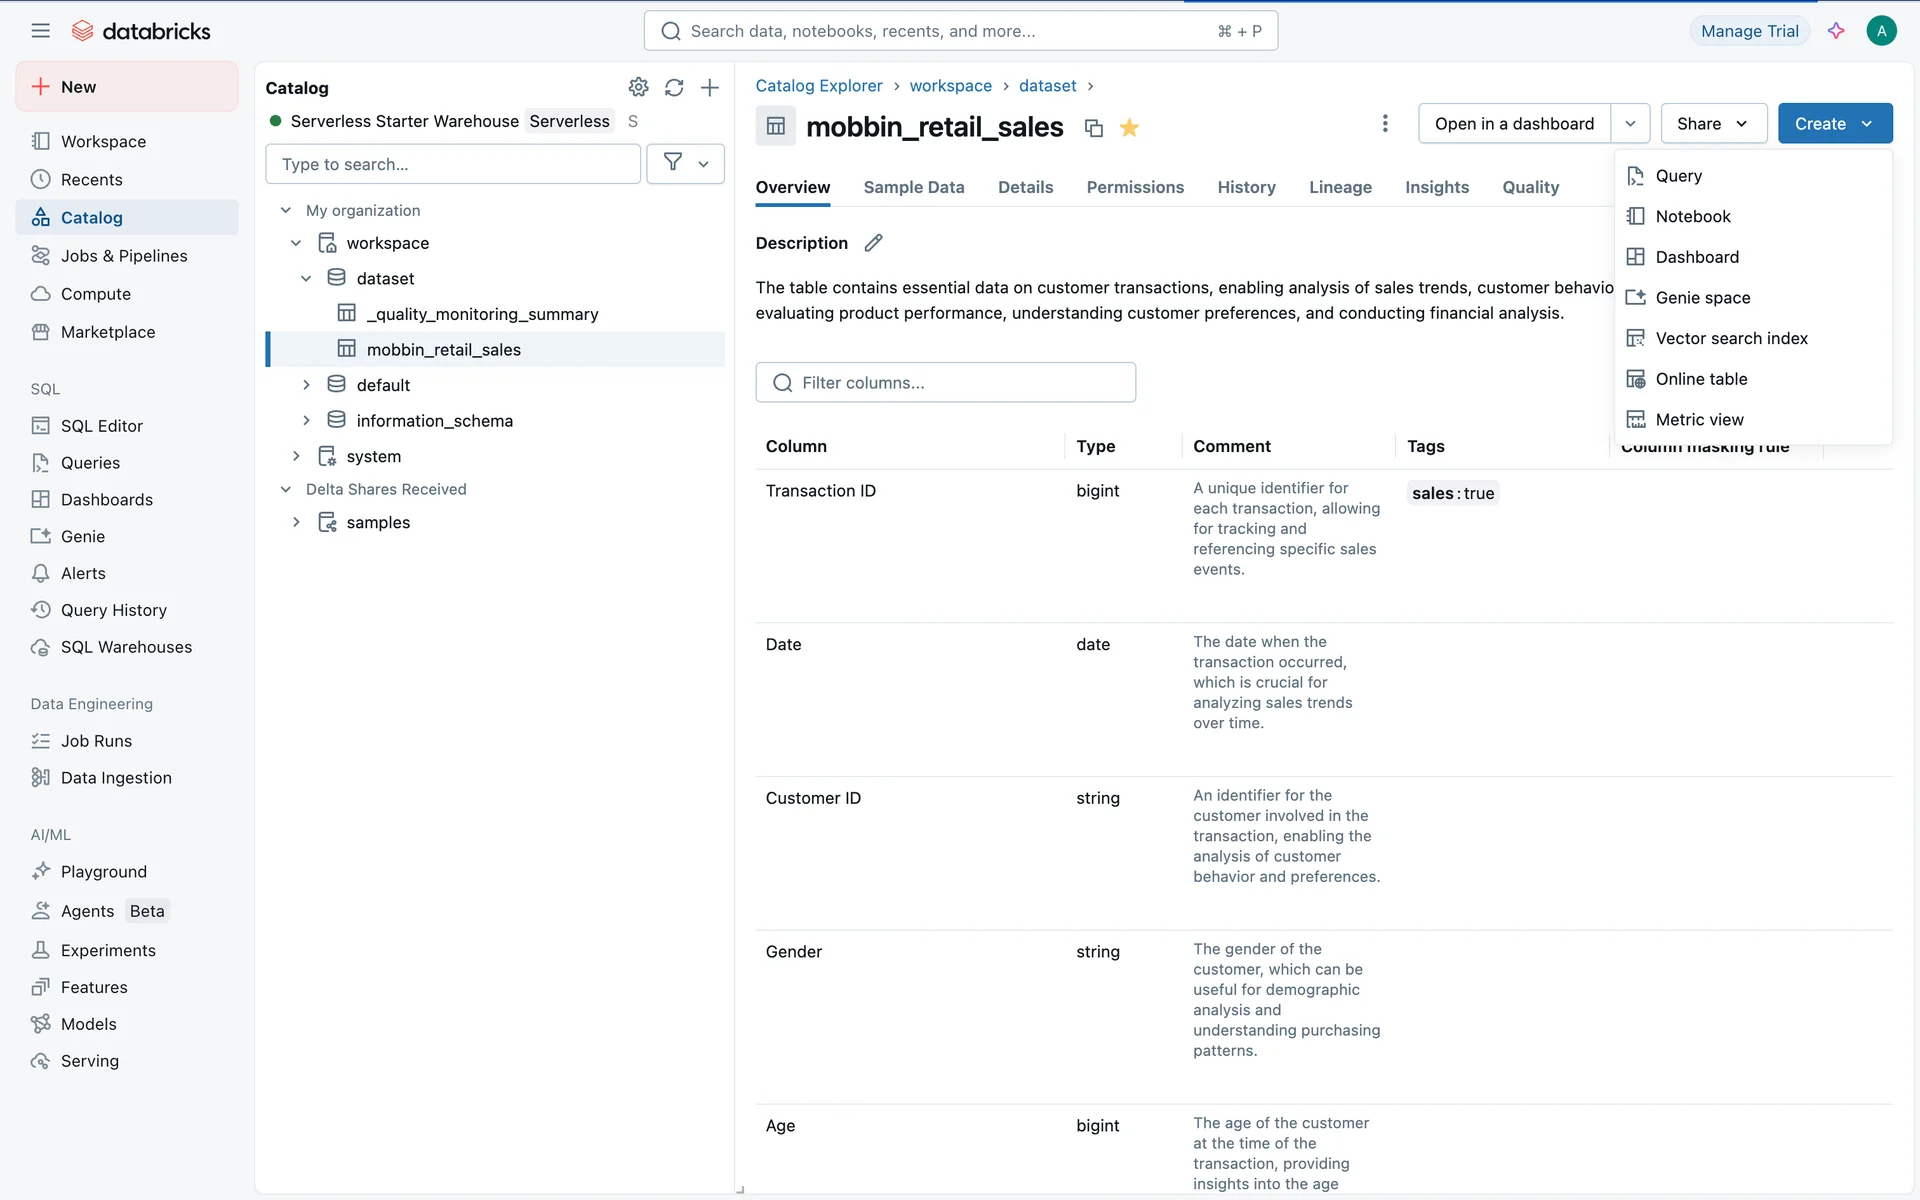This screenshot has height=1200, width=1920.
Task: Click the Filter columns input field
Action: pyautogui.click(x=945, y=383)
